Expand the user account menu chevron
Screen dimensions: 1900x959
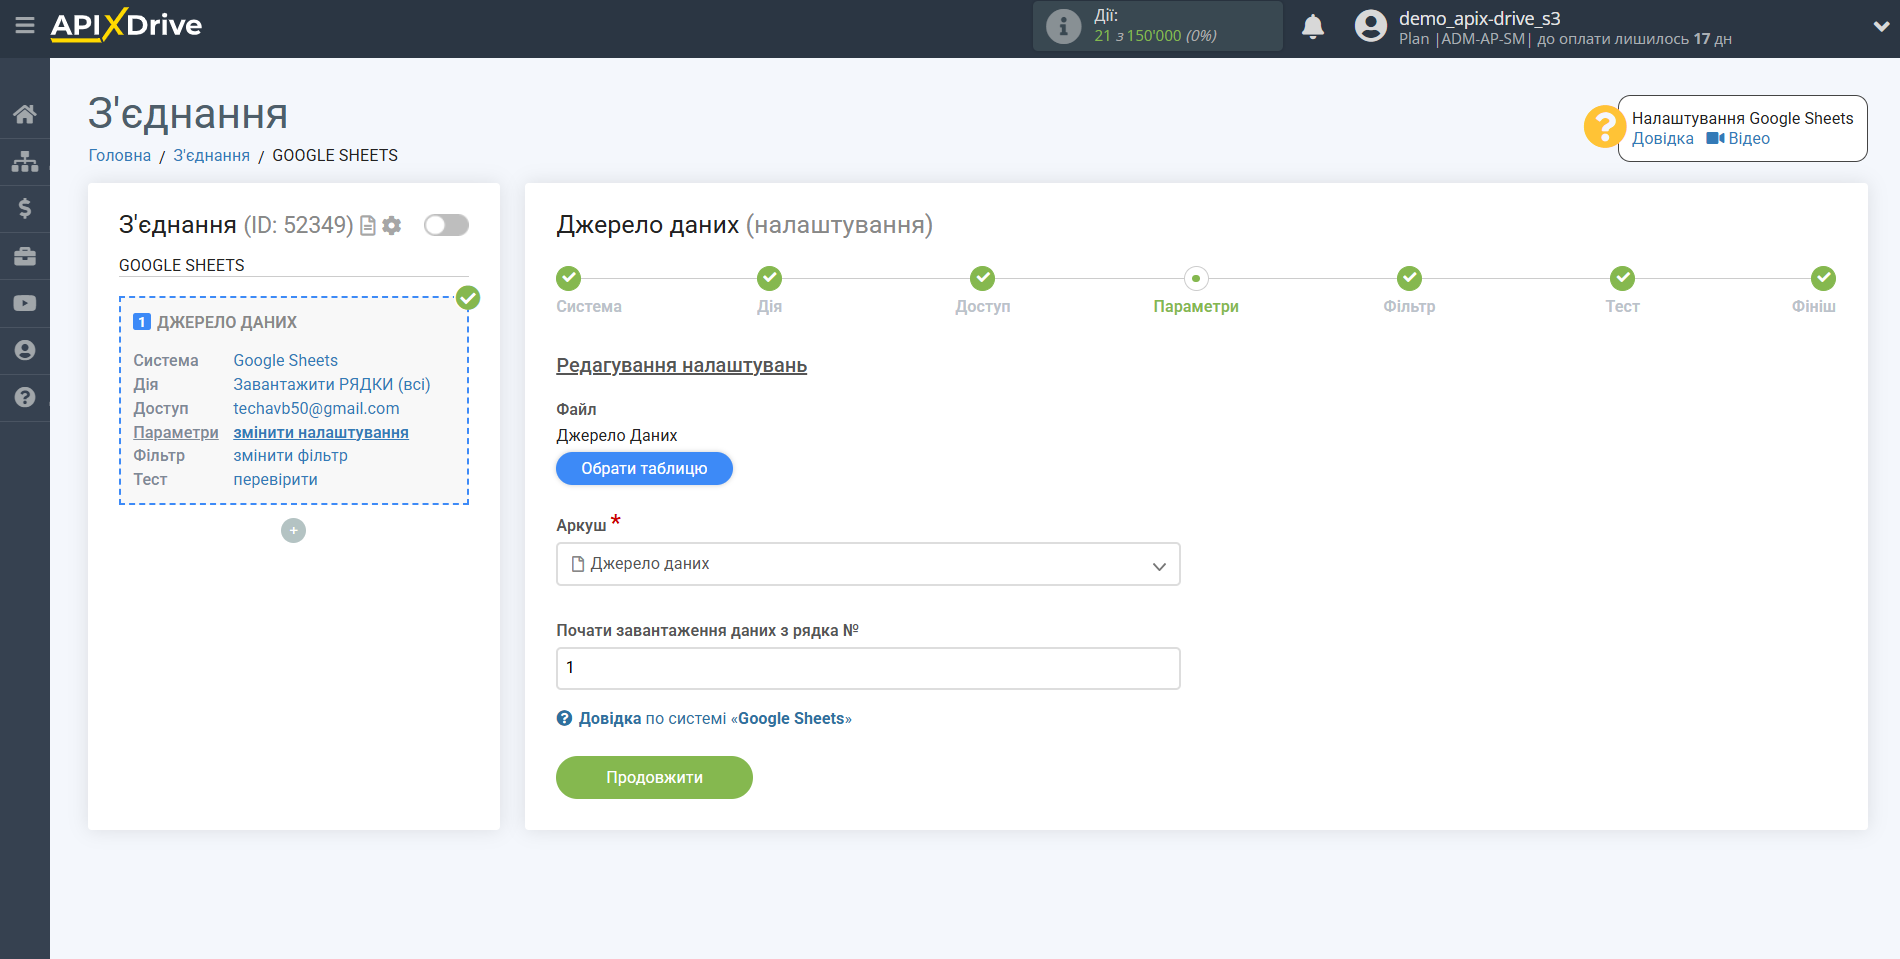(x=1880, y=27)
